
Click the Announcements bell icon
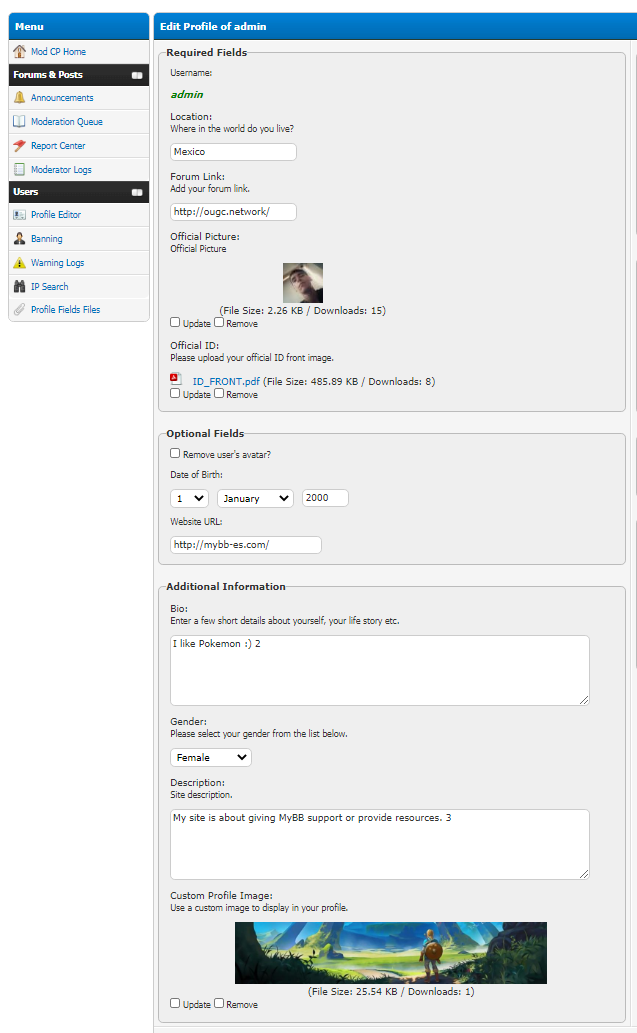(x=20, y=98)
